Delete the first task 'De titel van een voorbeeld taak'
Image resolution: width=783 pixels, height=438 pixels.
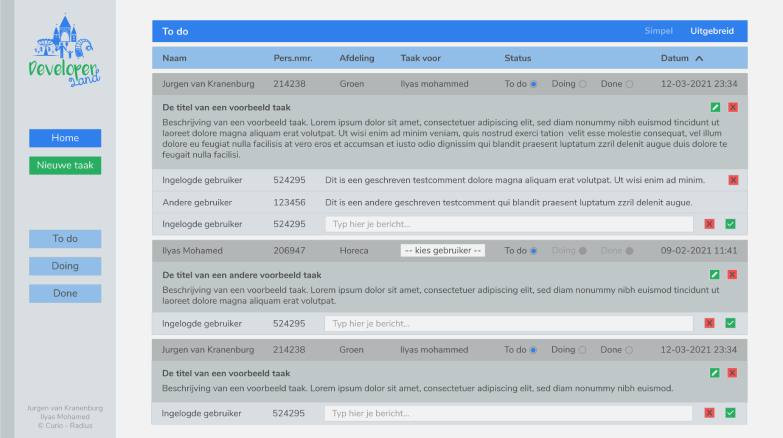(x=733, y=107)
